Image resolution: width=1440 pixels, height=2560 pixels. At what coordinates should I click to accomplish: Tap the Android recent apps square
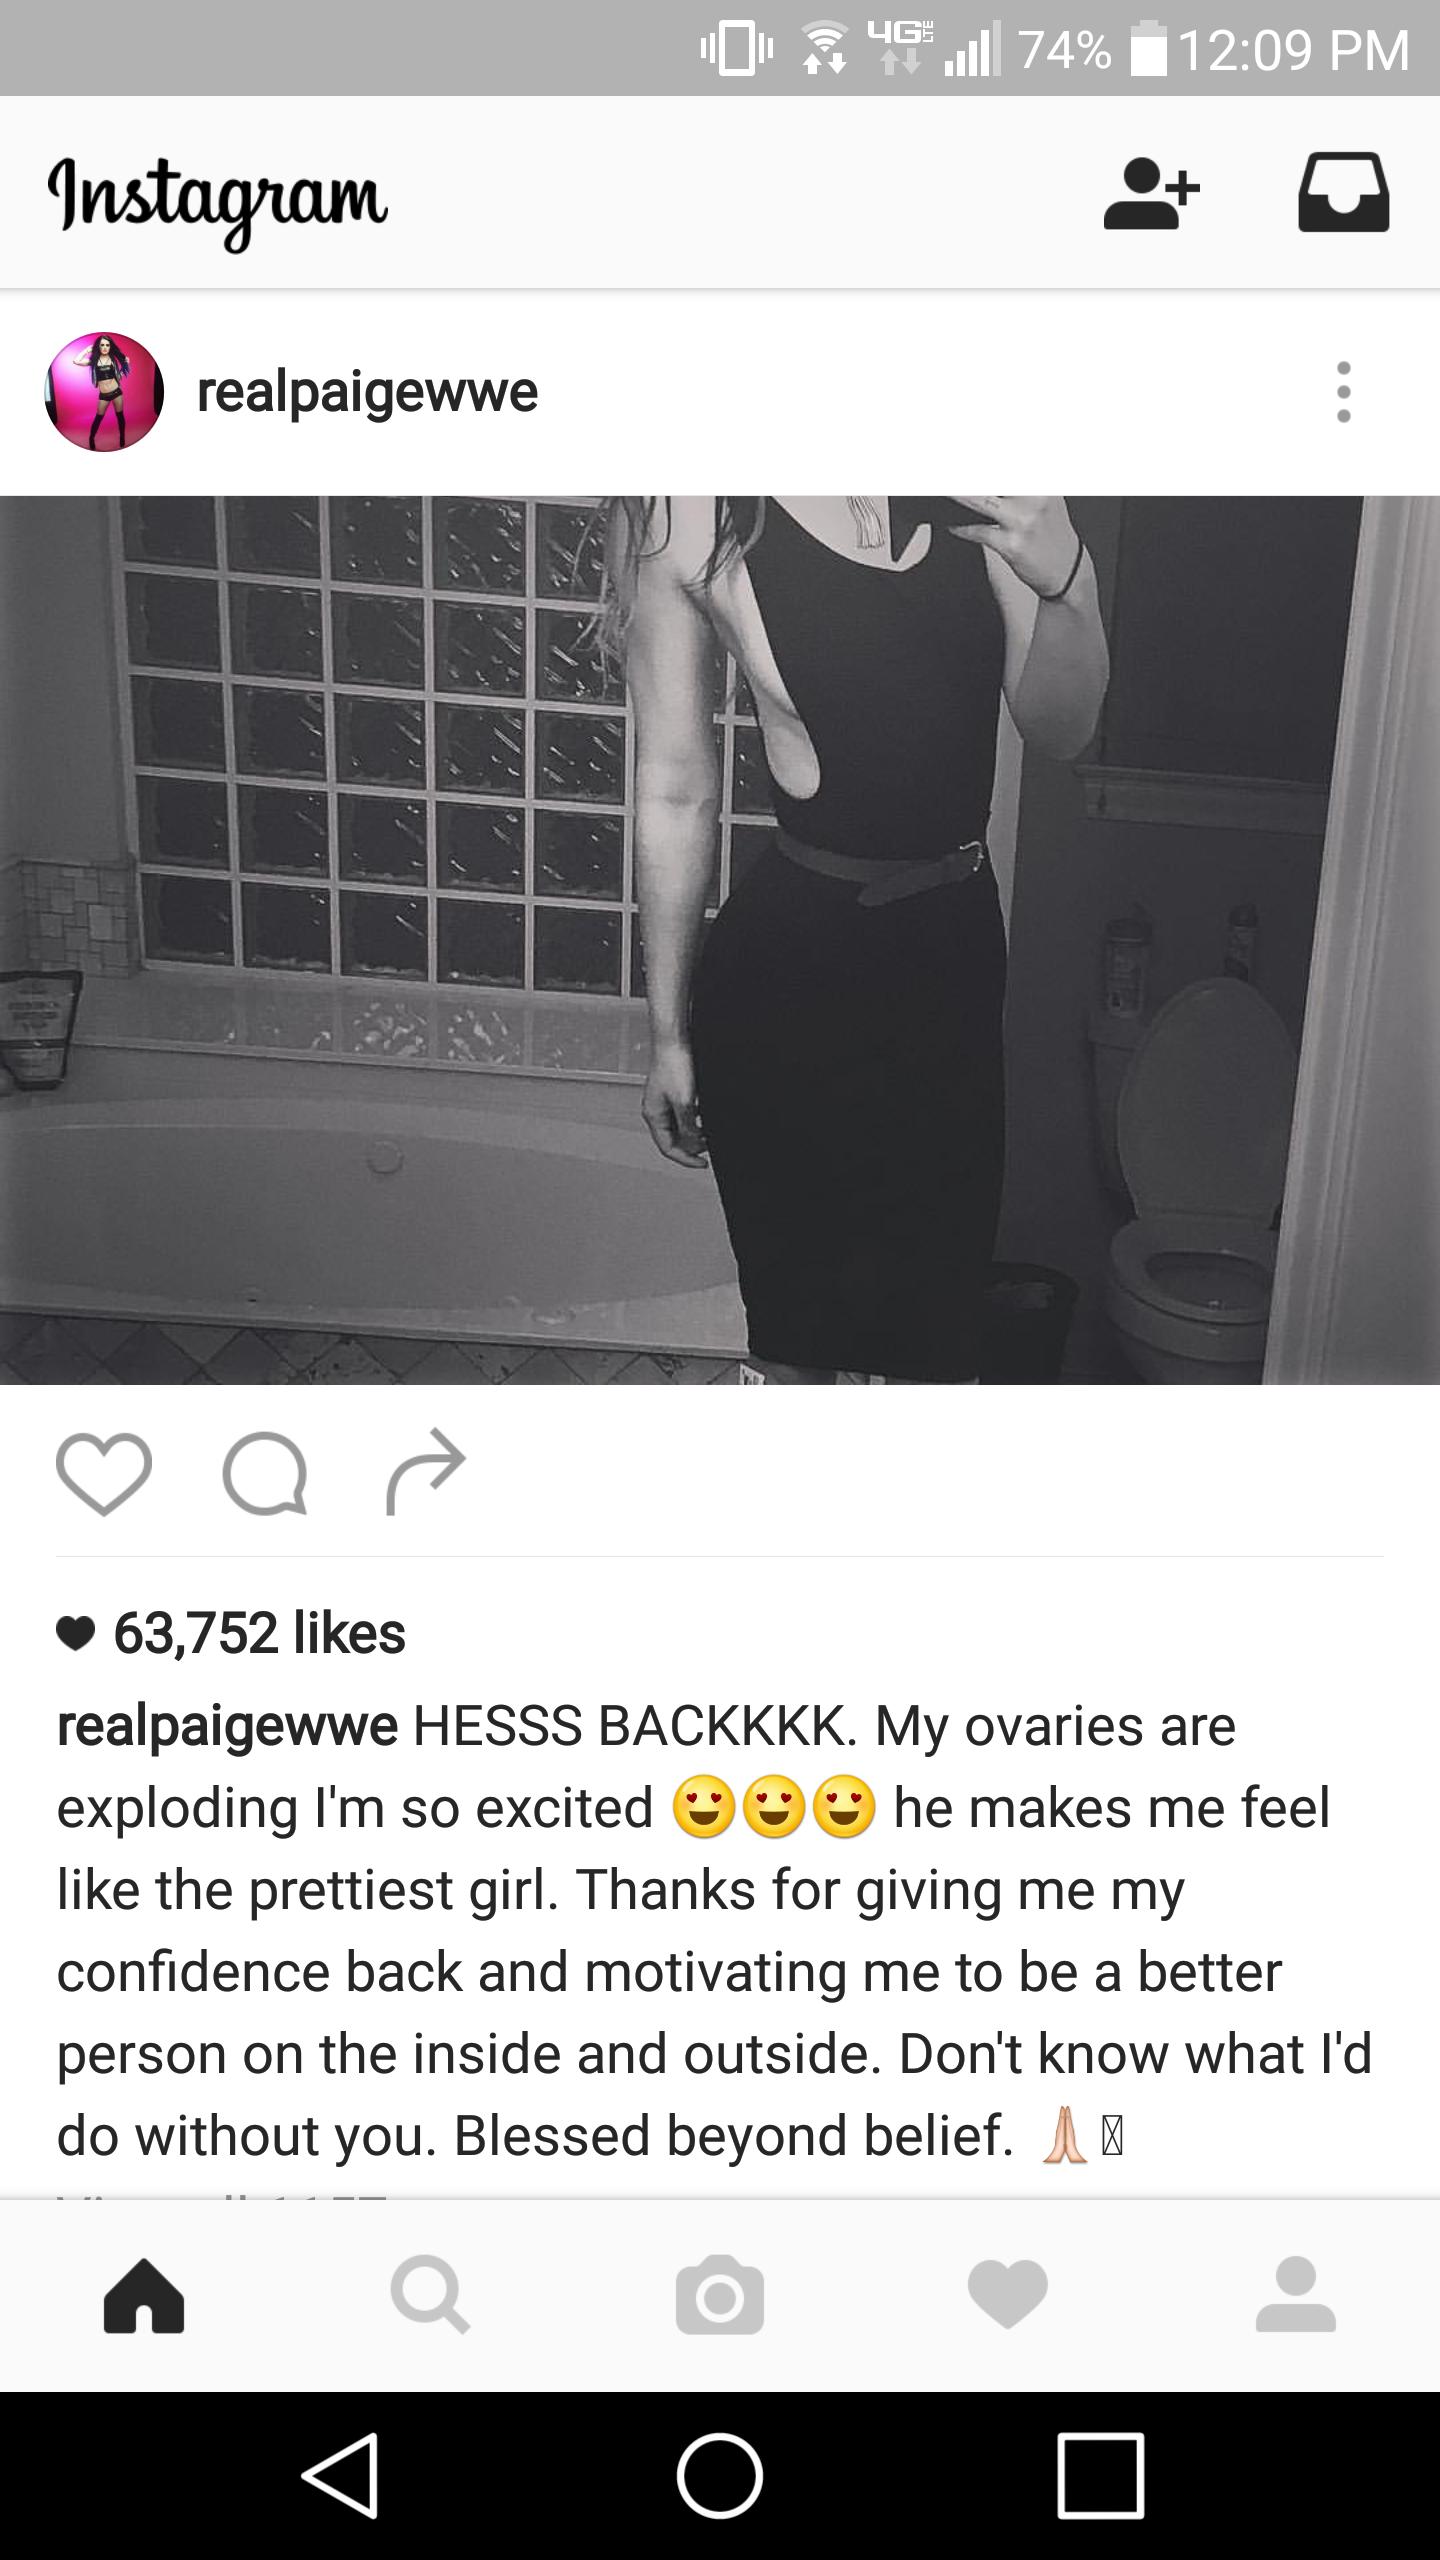(x=1100, y=2476)
